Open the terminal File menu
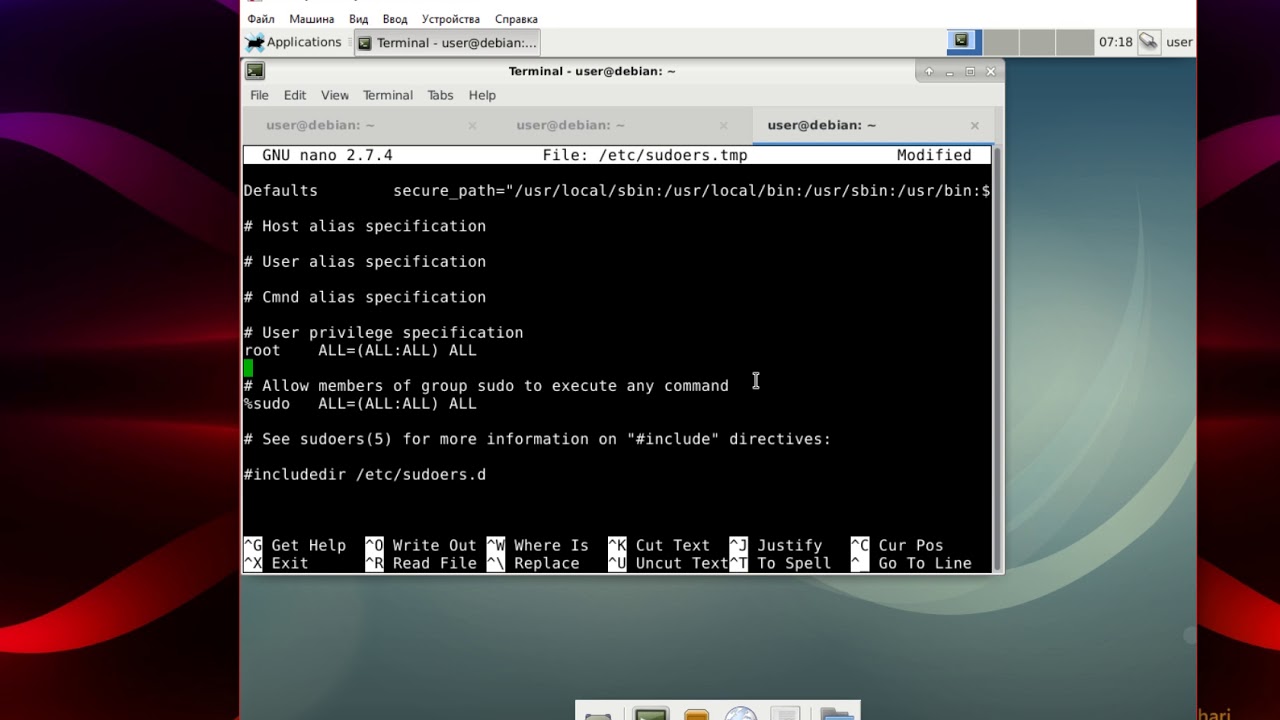This screenshot has width=1280, height=720. [x=259, y=95]
